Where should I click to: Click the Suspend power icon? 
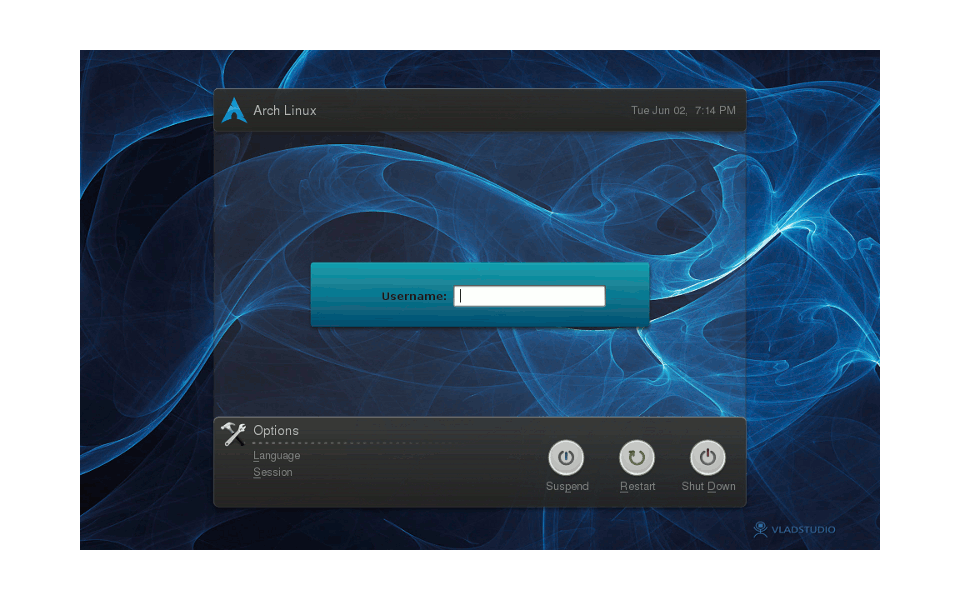(566, 457)
